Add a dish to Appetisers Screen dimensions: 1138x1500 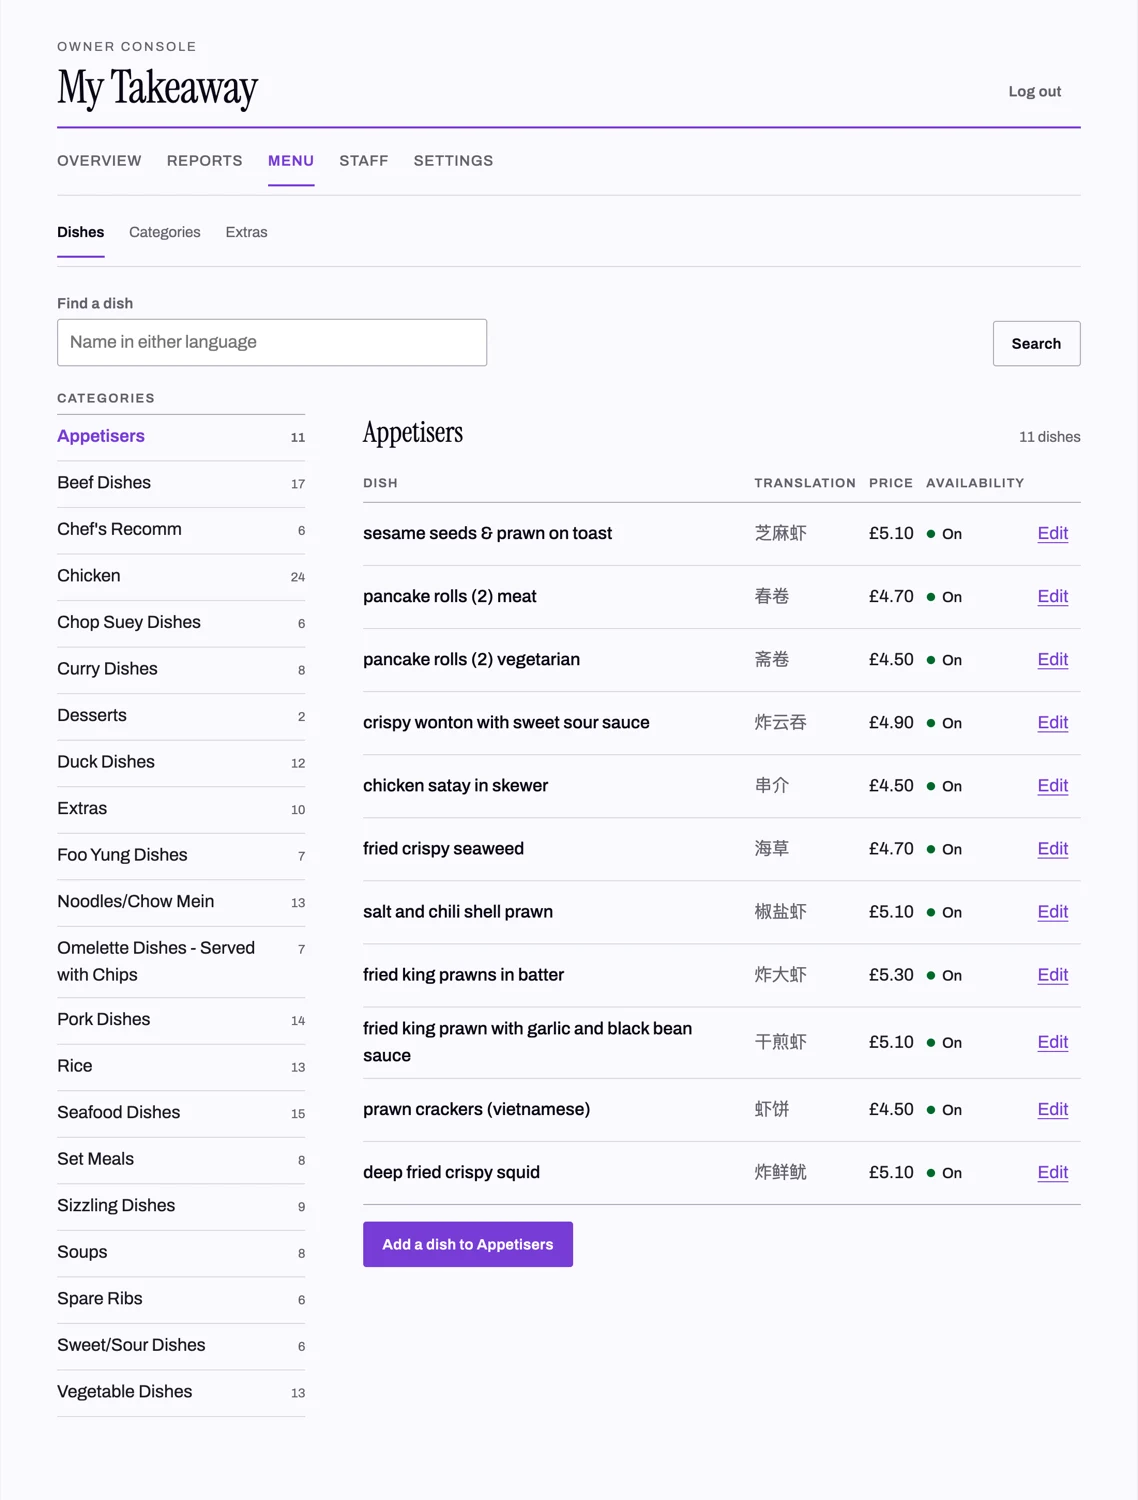tap(468, 1244)
